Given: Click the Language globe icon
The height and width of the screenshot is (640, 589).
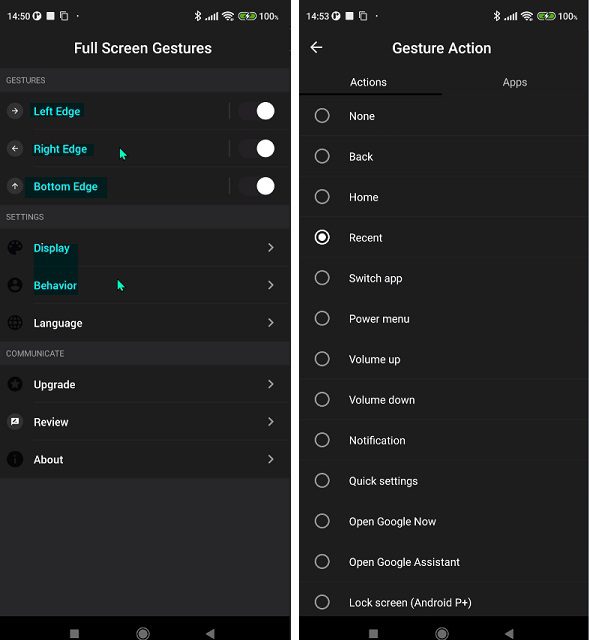Looking at the screenshot, I should (15, 322).
